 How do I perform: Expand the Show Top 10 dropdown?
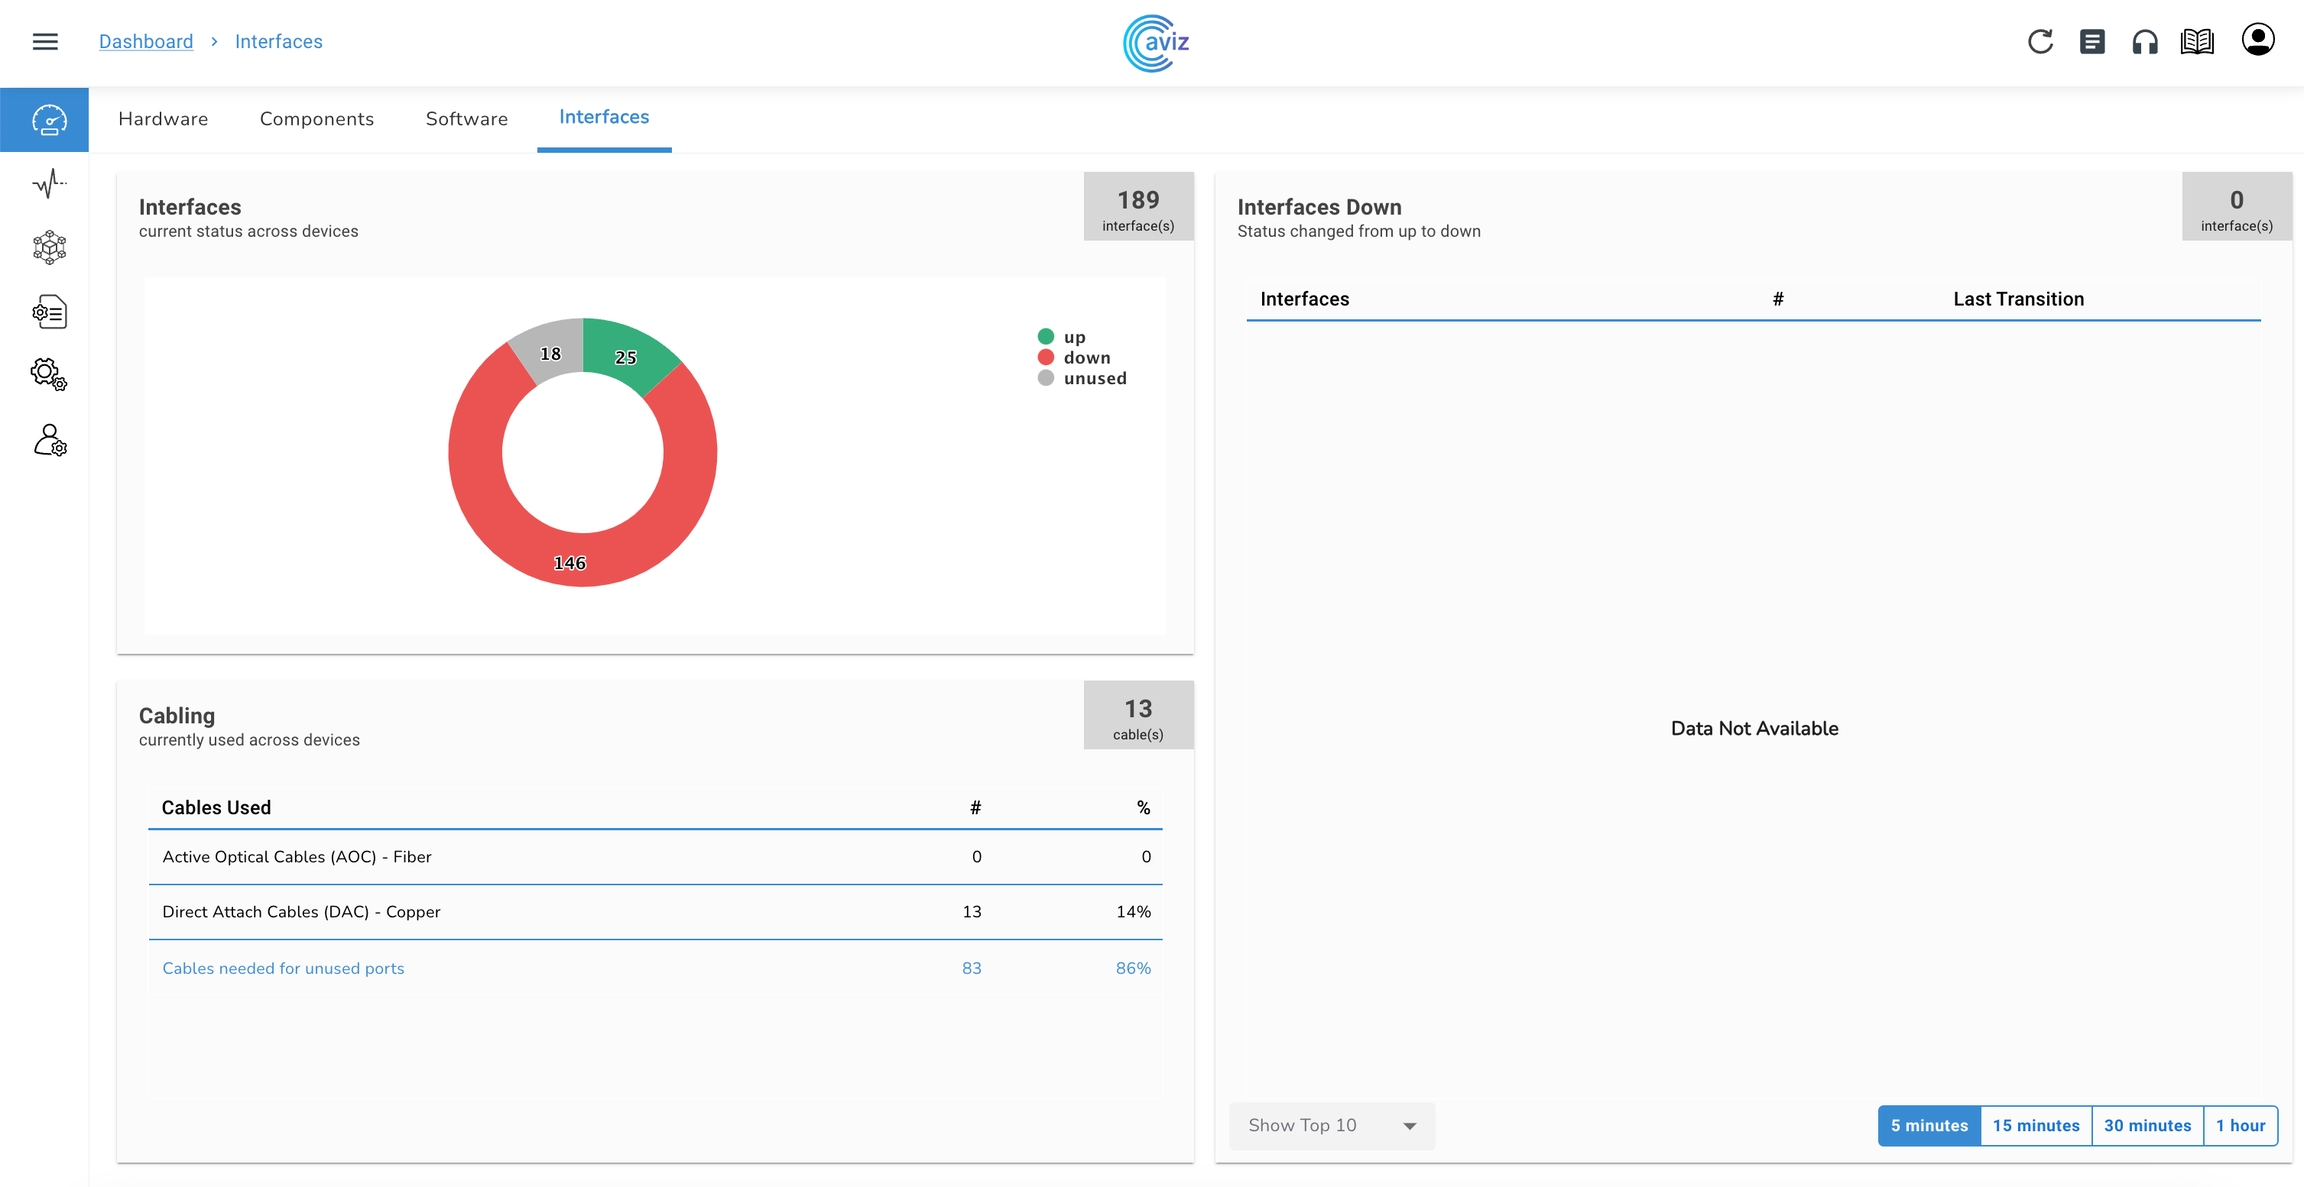point(1331,1125)
